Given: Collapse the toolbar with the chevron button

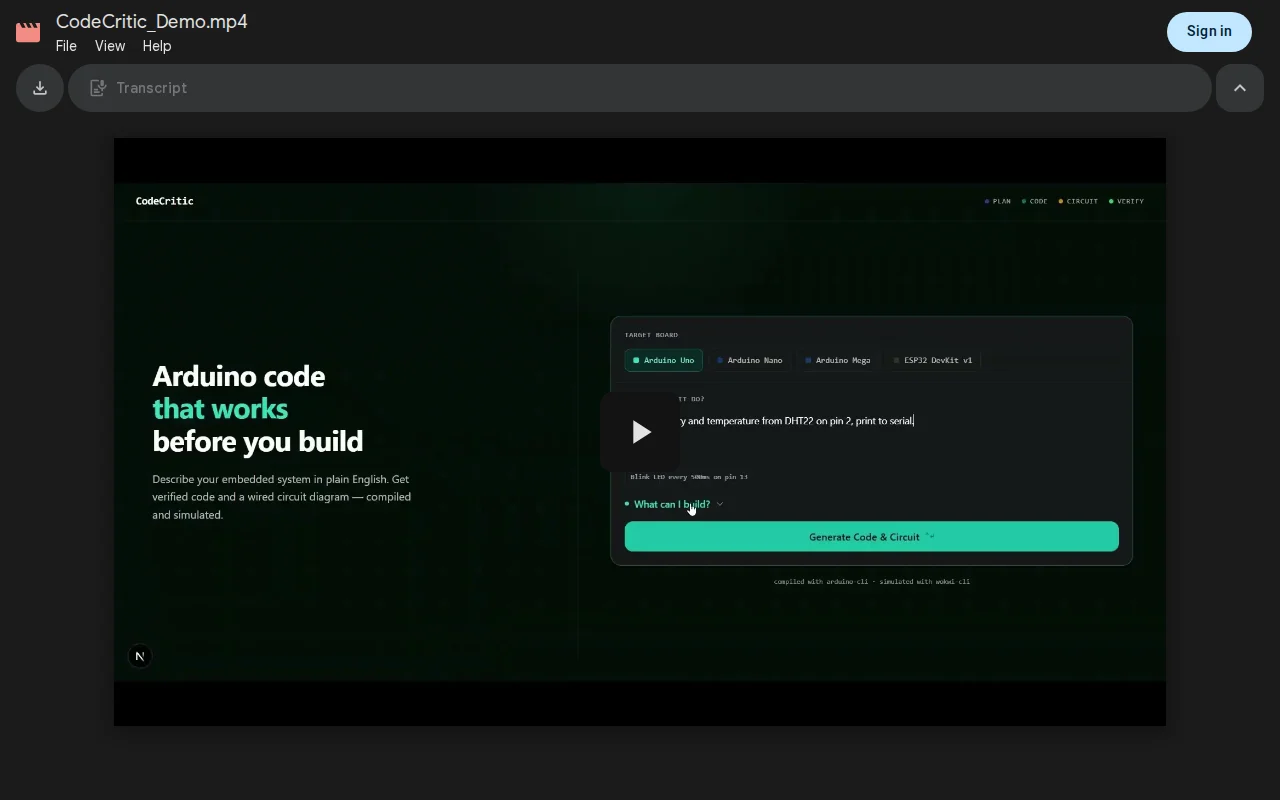Looking at the screenshot, I should coord(1240,88).
